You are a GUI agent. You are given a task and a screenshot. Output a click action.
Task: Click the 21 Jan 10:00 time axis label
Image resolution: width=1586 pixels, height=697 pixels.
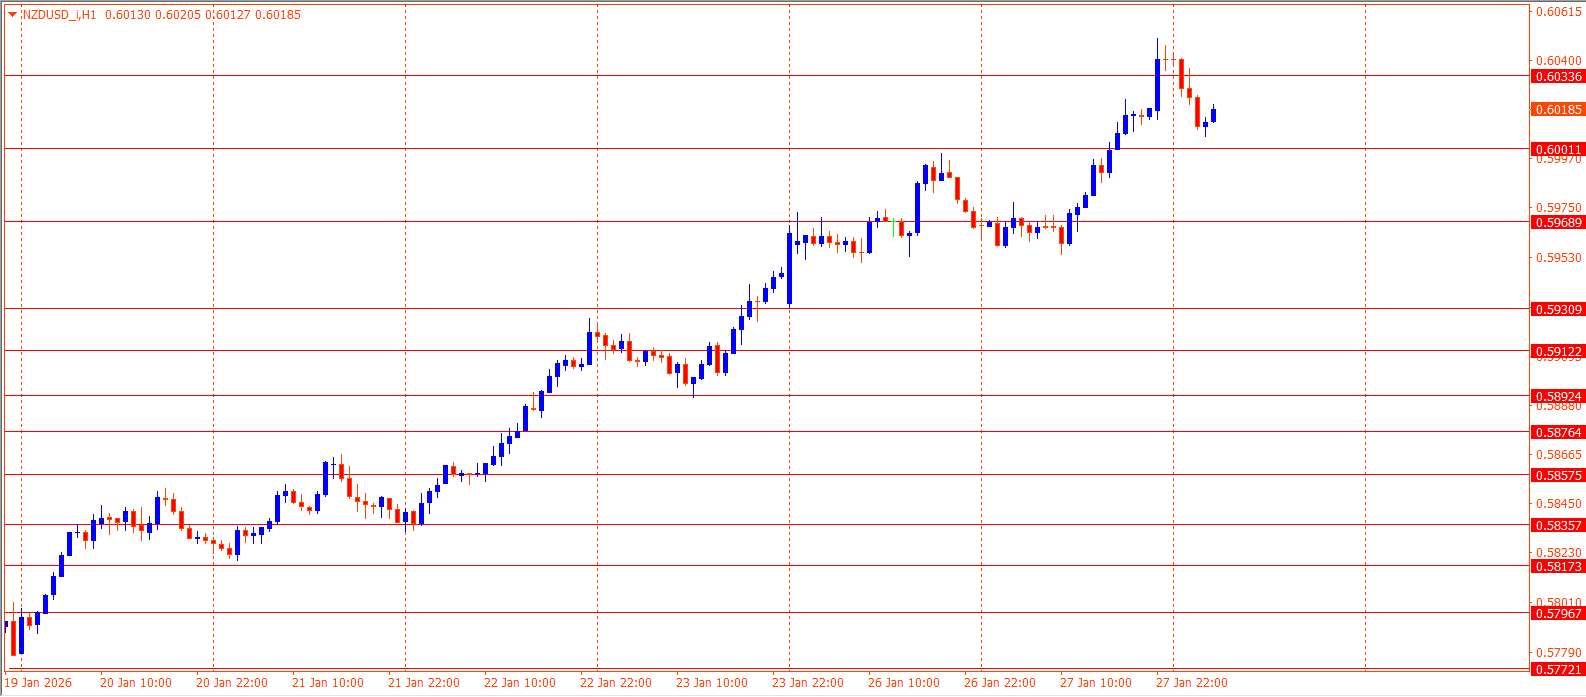point(328,683)
